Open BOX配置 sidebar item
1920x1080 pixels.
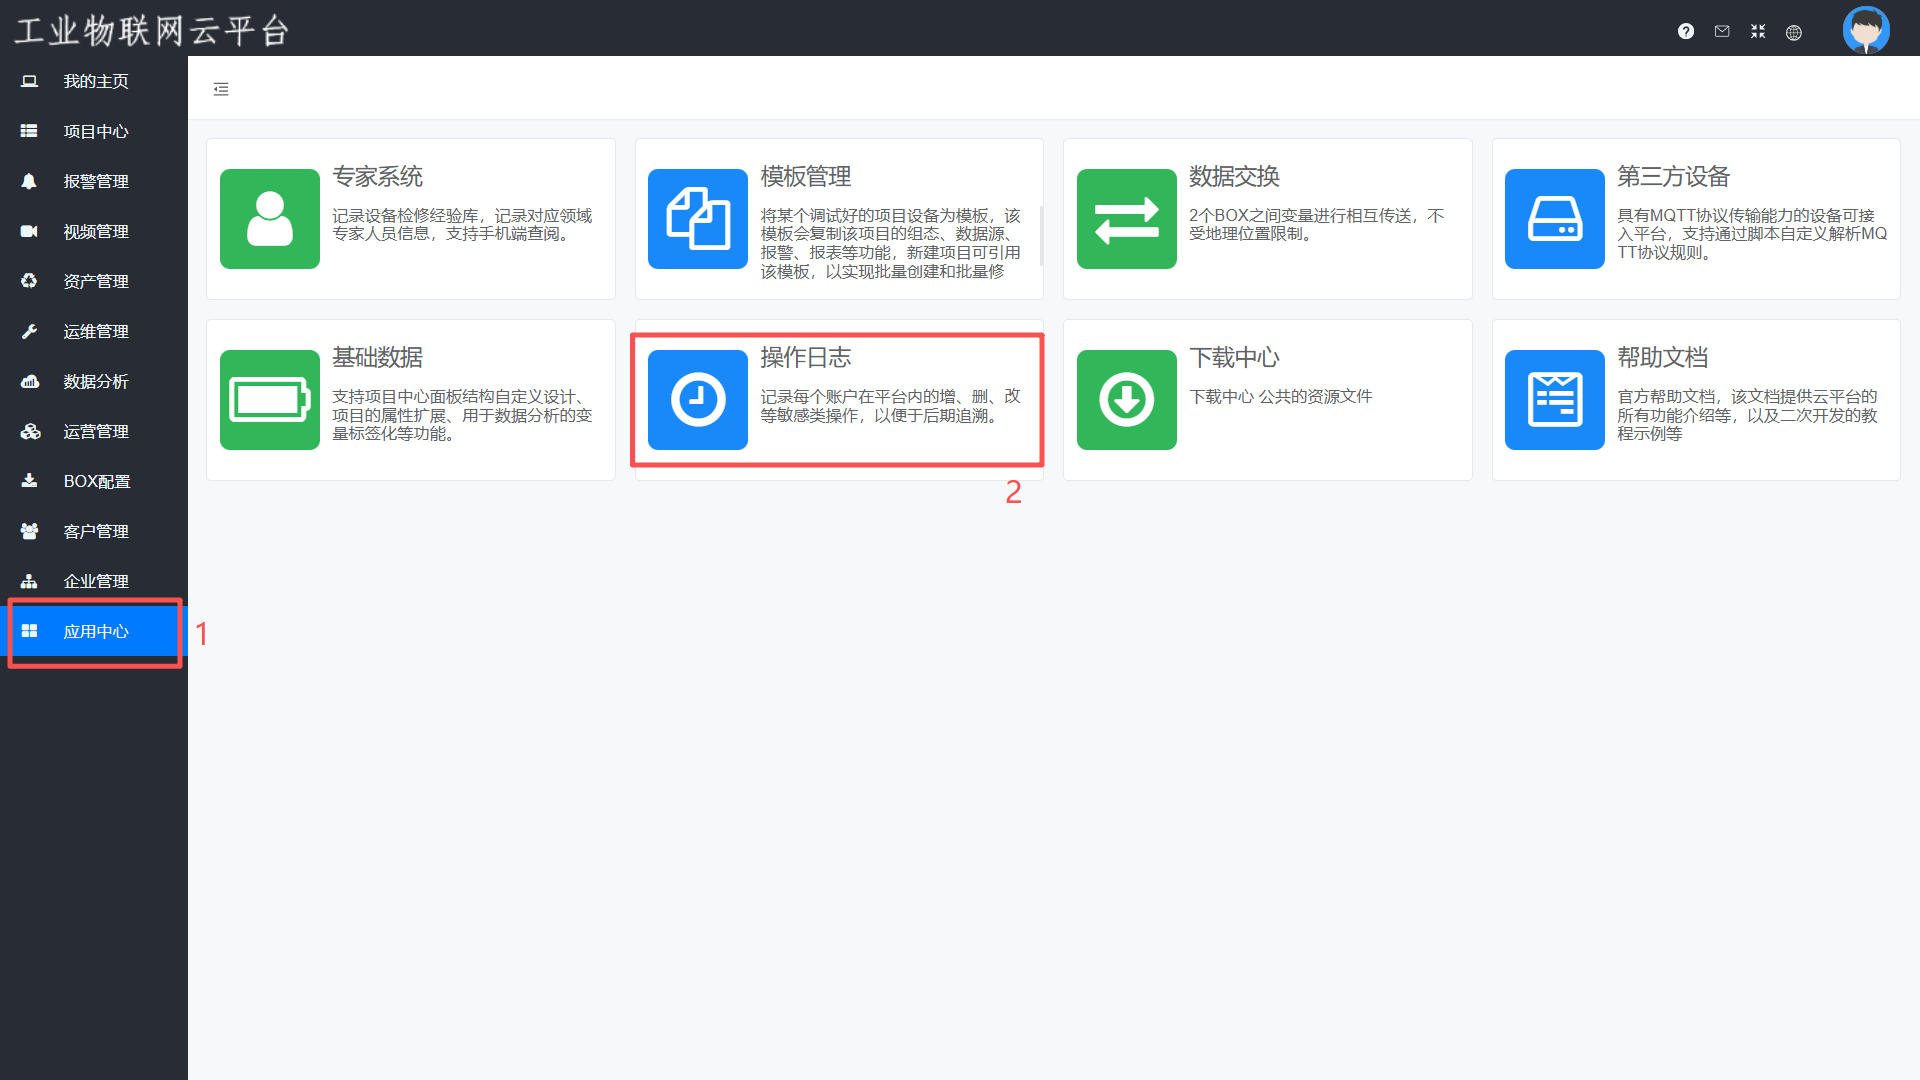point(95,481)
